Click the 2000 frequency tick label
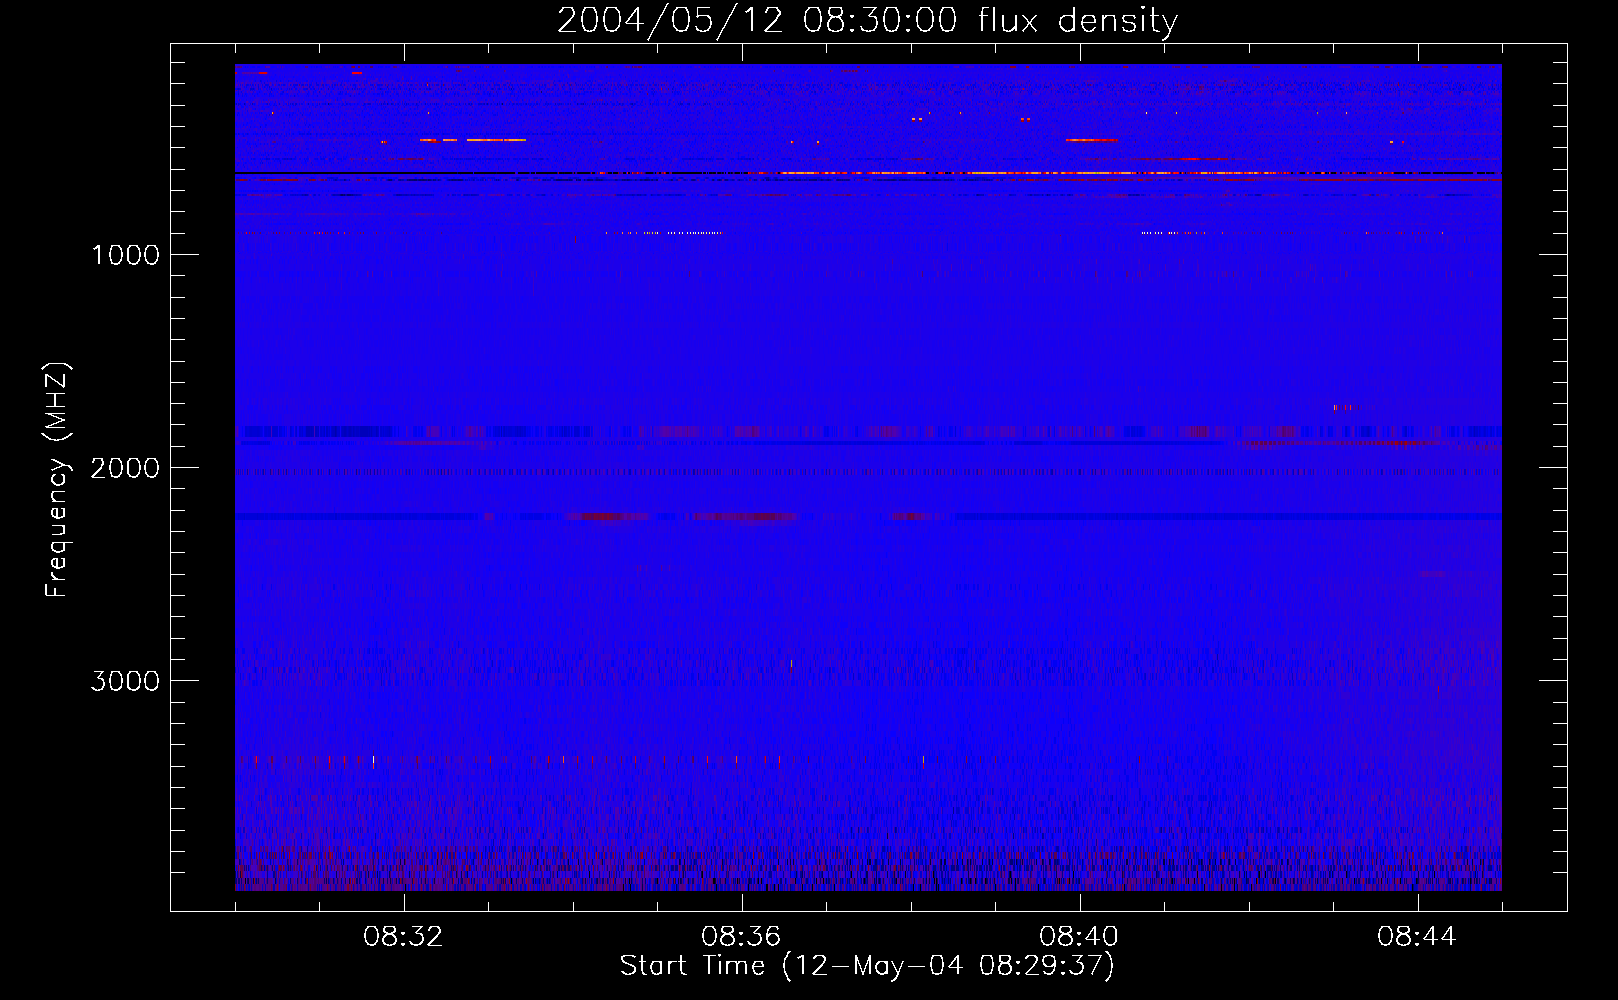The width and height of the screenshot is (1618, 1000). 125,468
